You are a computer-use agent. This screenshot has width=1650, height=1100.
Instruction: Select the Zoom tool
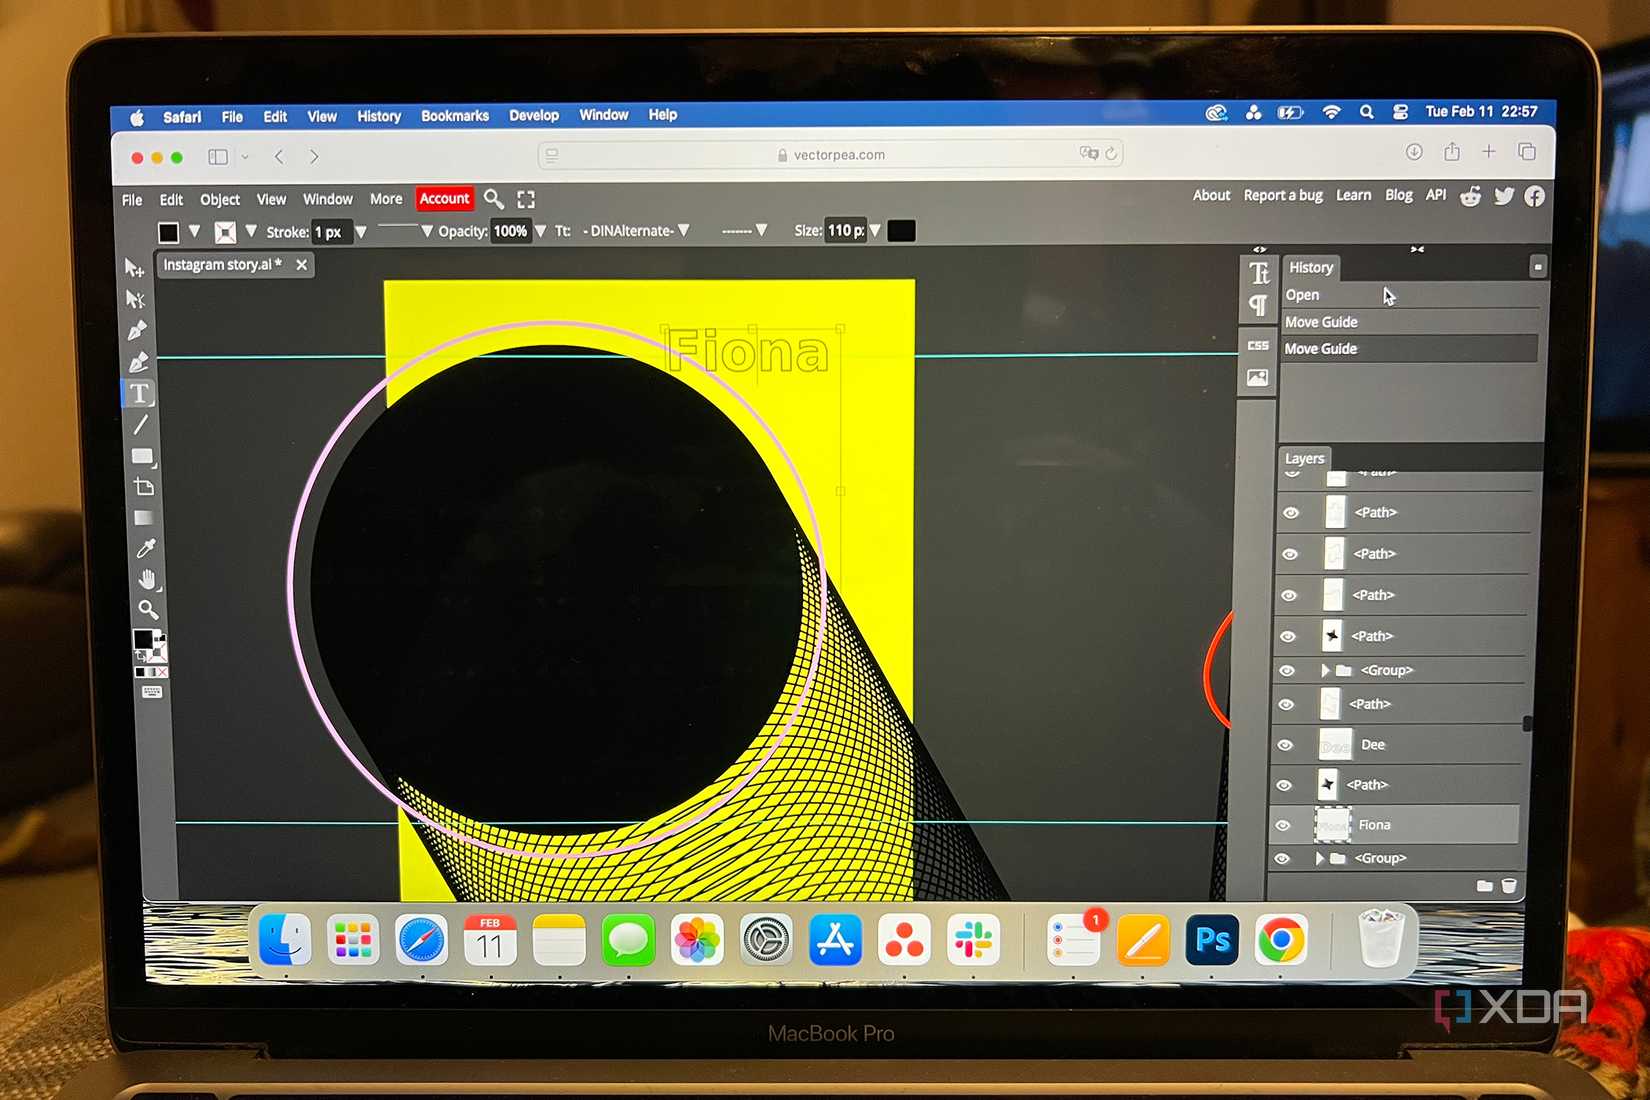(147, 610)
